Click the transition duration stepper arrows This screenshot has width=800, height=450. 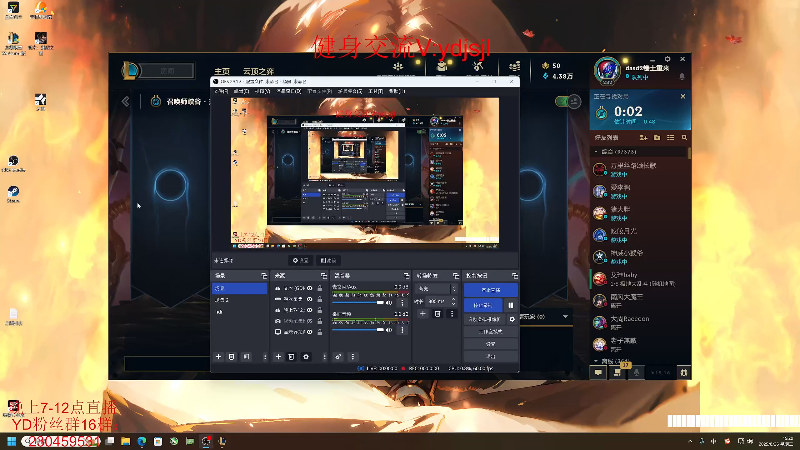point(454,301)
